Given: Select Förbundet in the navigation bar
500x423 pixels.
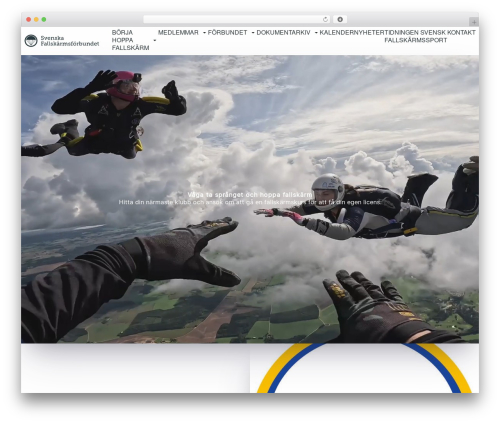Looking at the screenshot, I should pos(227,33).
